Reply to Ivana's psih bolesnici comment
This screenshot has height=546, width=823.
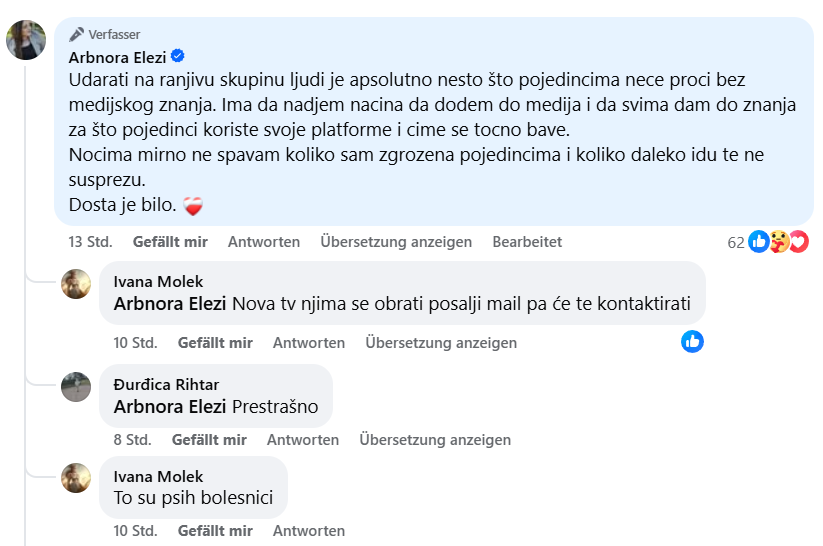pyautogui.click(x=309, y=531)
